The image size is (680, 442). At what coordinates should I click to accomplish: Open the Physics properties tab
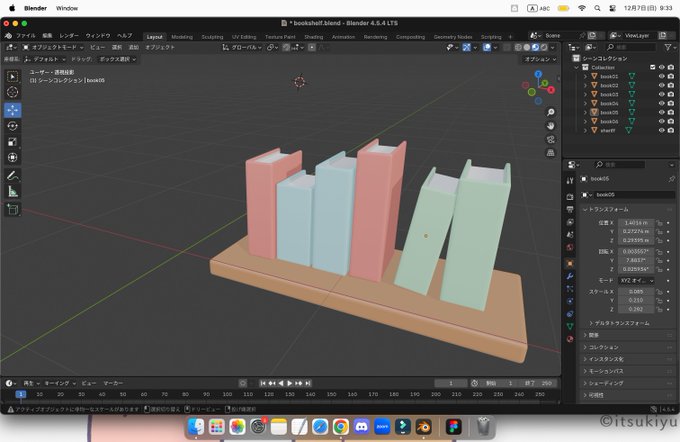point(570,301)
